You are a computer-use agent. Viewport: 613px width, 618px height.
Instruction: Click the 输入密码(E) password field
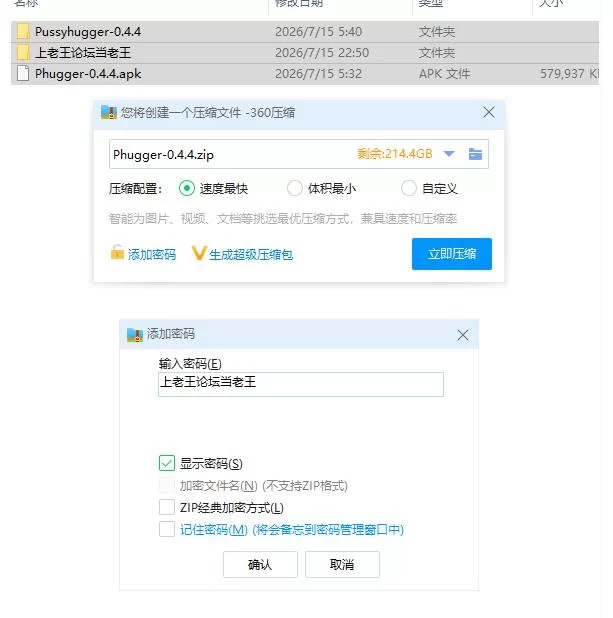tap(301, 384)
